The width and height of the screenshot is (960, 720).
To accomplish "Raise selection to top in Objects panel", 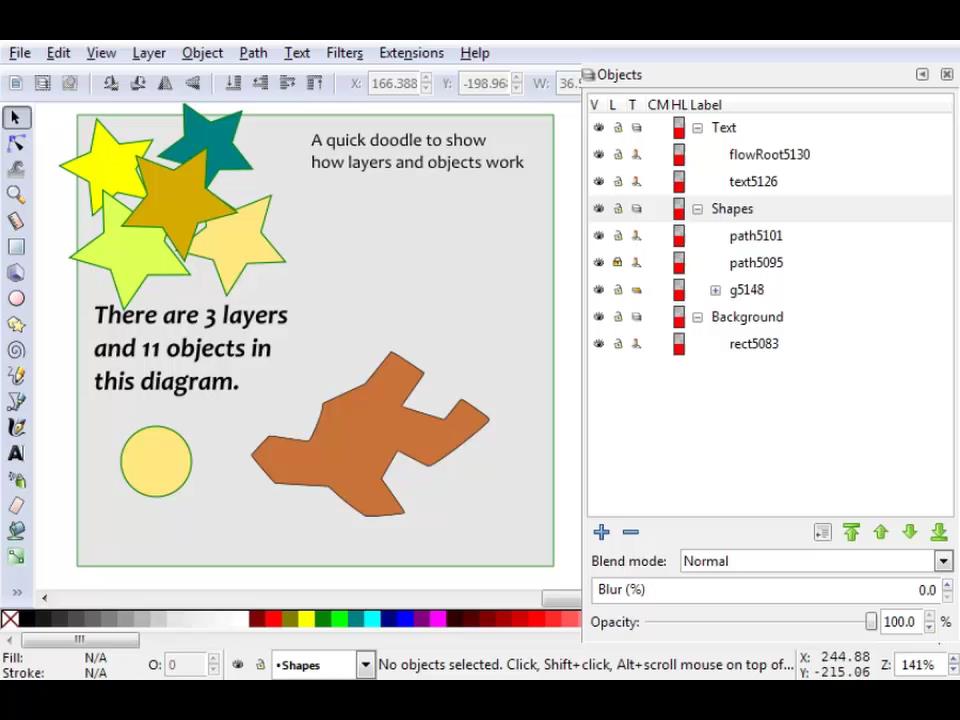I will [851, 532].
